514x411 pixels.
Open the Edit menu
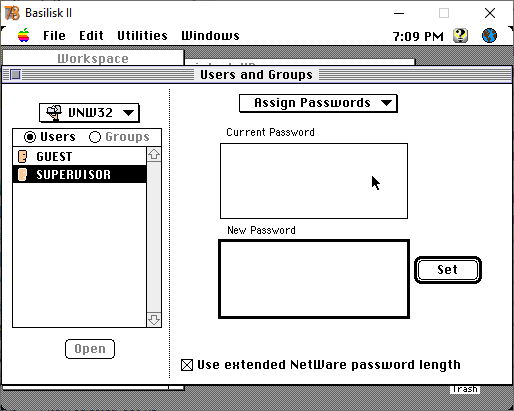(91, 36)
